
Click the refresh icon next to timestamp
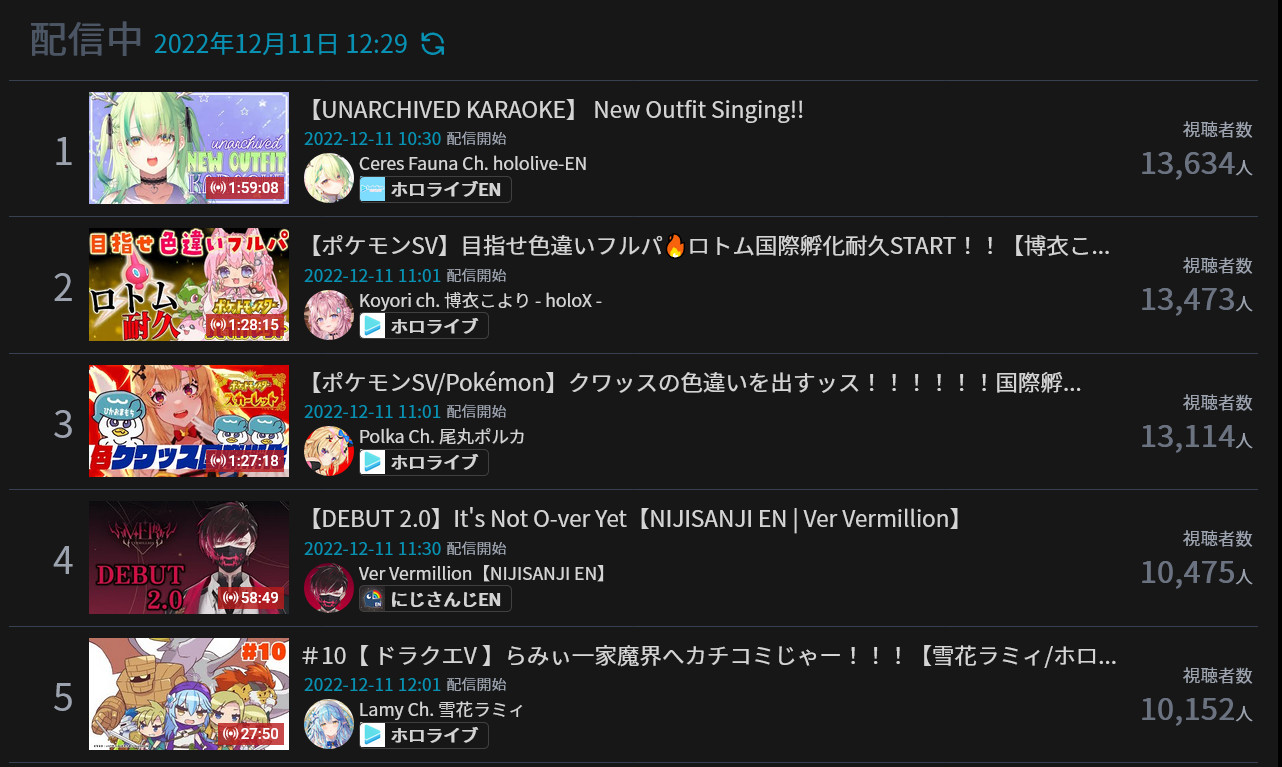tap(432, 44)
